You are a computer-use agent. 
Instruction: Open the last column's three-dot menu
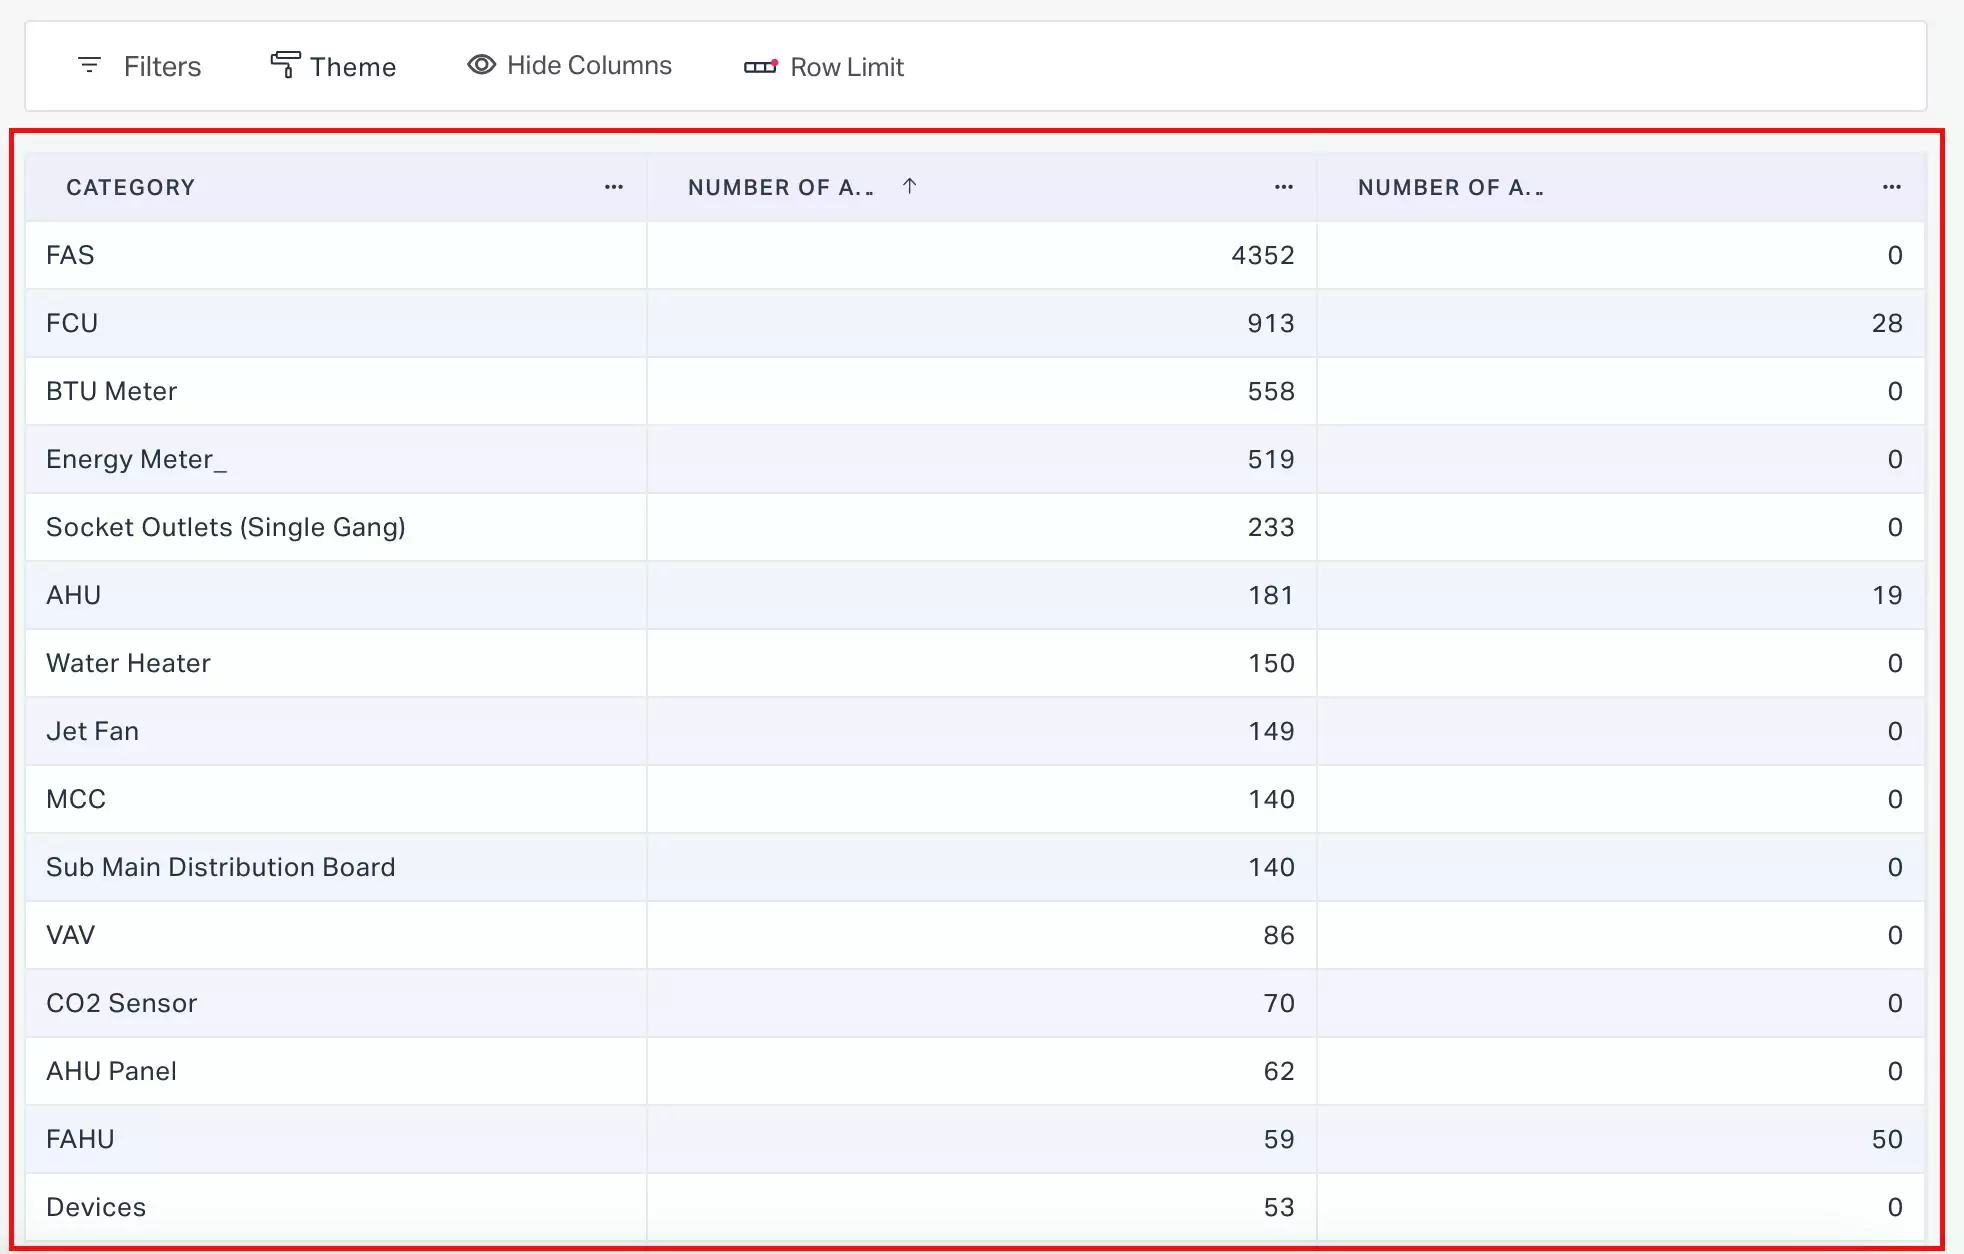coord(1891,187)
